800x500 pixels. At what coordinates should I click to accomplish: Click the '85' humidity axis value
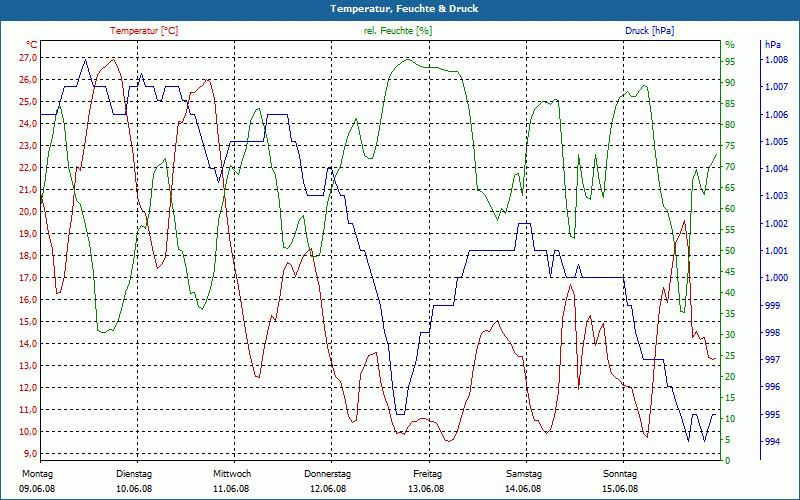tap(730, 104)
